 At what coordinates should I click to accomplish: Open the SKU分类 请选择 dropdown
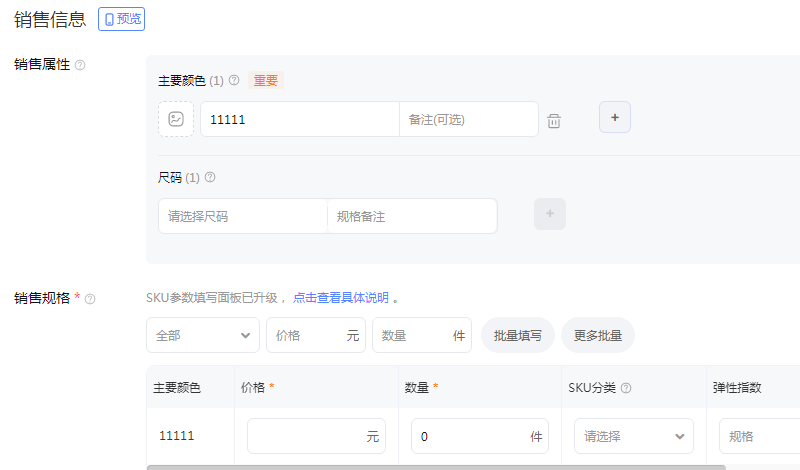(634, 436)
